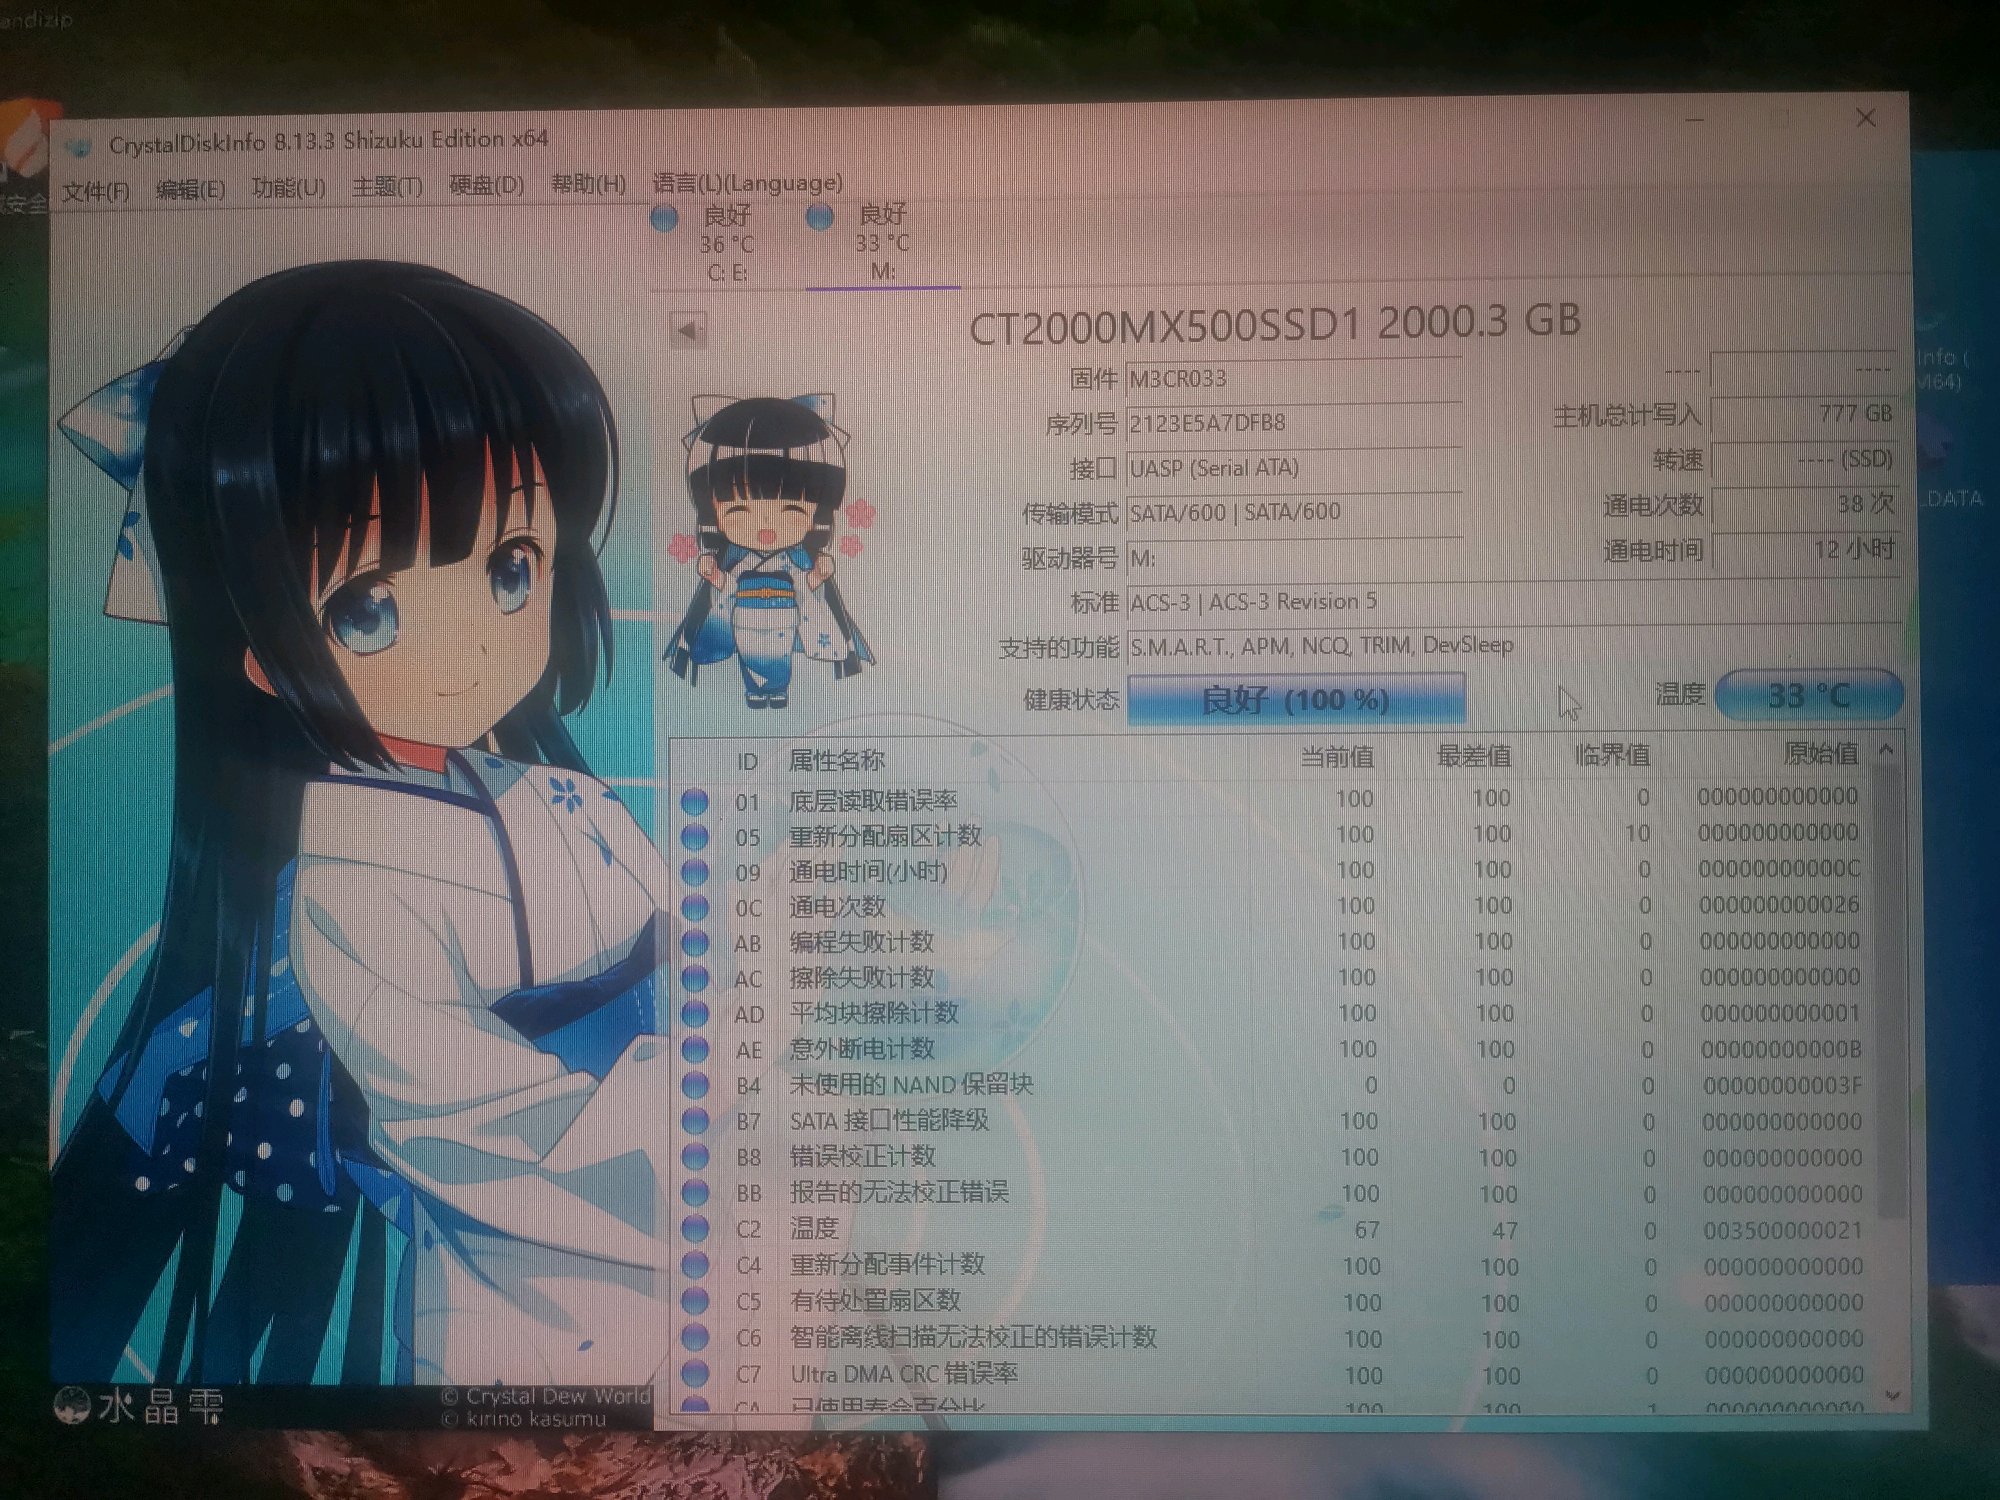Click the scroll up arrow of attribute list

[x=1886, y=749]
